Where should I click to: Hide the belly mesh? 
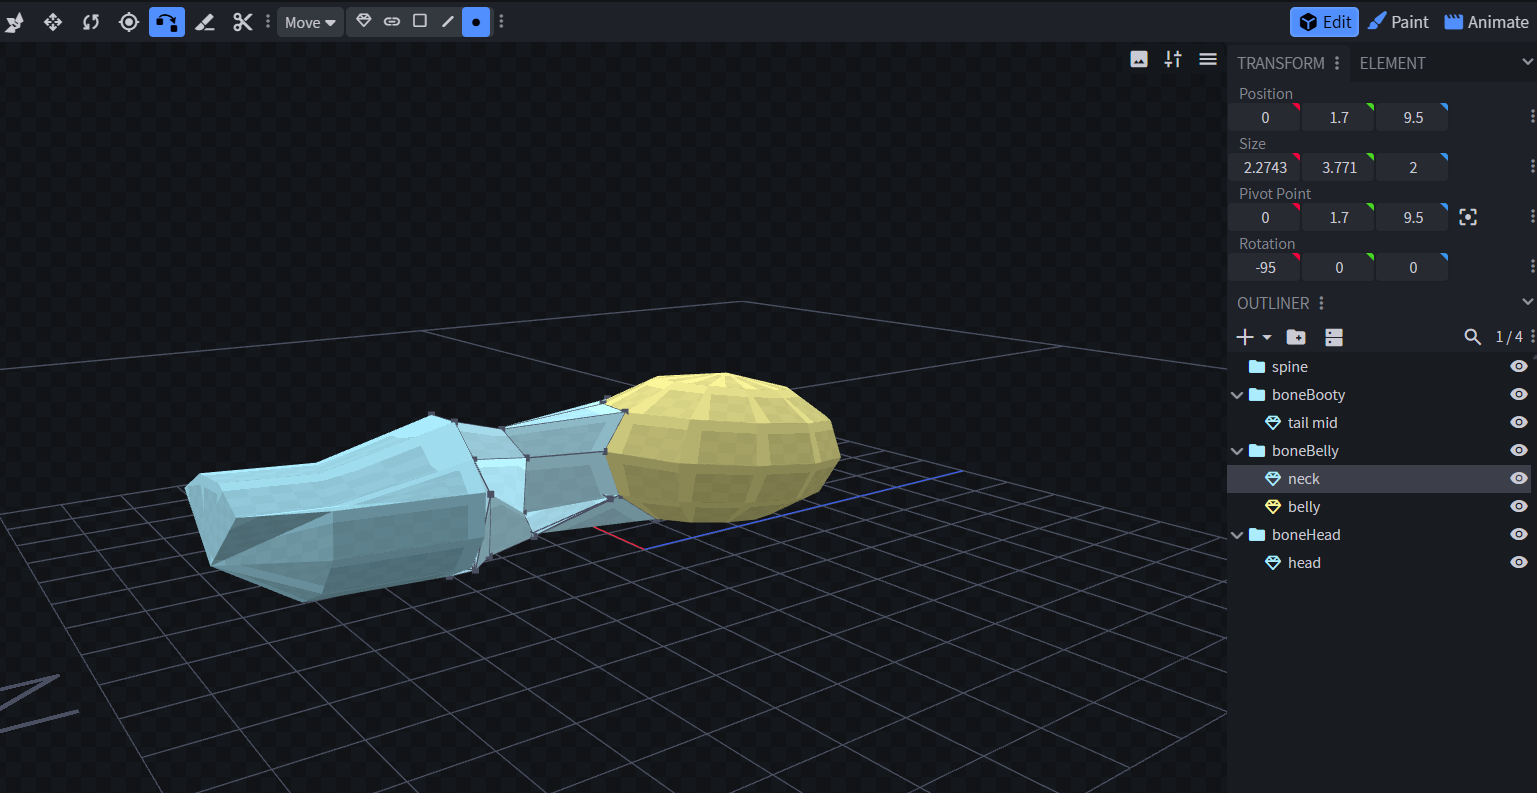(1519, 507)
